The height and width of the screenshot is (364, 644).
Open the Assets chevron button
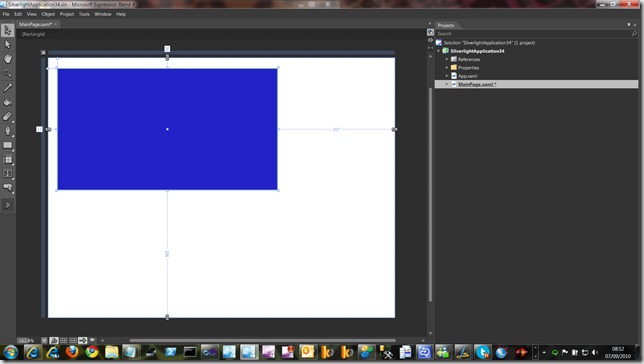pyautogui.click(x=7, y=205)
